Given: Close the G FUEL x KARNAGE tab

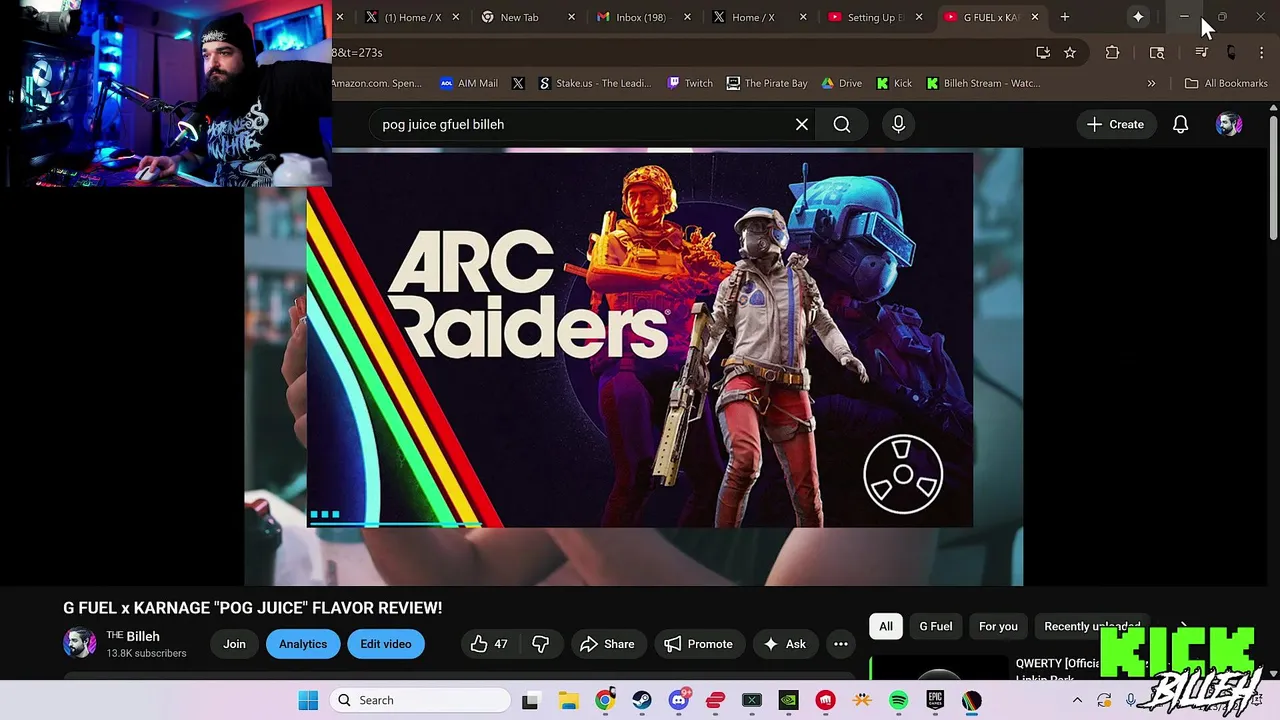Looking at the screenshot, I should click(x=1034, y=17).
